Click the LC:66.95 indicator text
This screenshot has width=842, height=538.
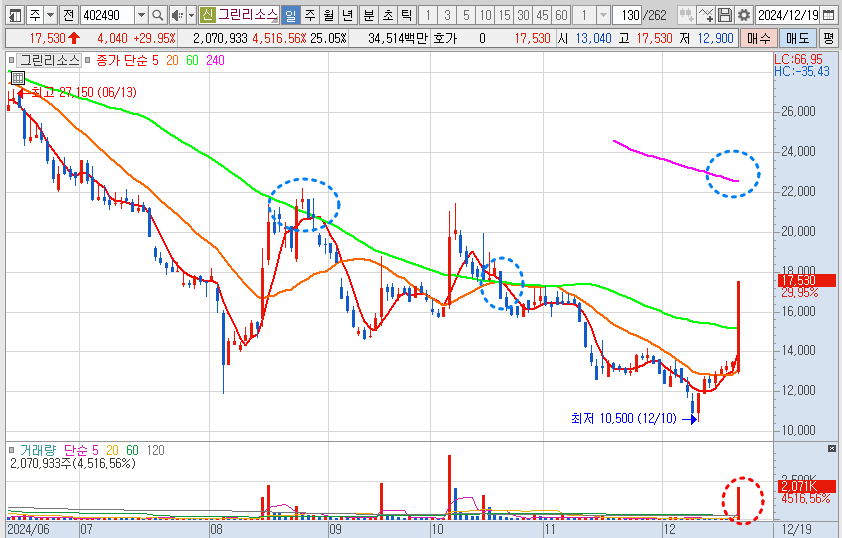click(x=799, y=59)
